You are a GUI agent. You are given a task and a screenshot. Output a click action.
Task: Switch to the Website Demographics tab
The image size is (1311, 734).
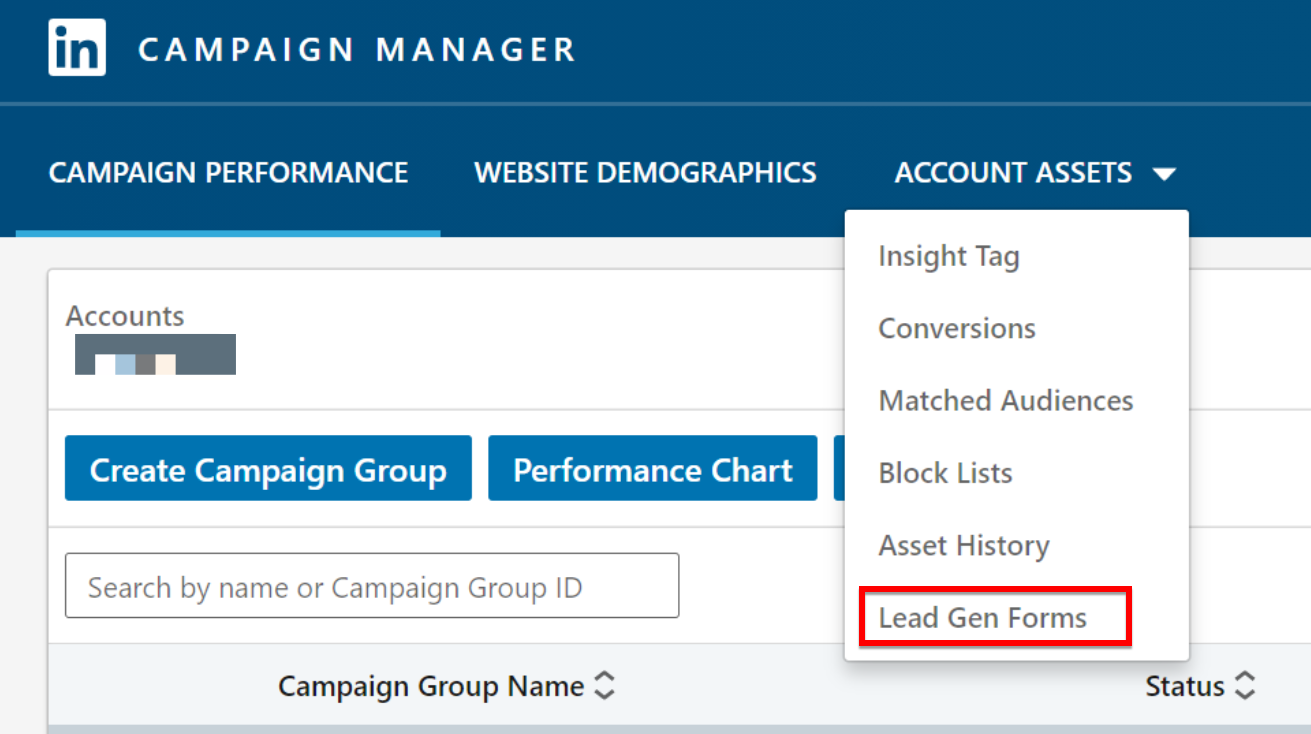pyautogui.click(x=645, y=173)
